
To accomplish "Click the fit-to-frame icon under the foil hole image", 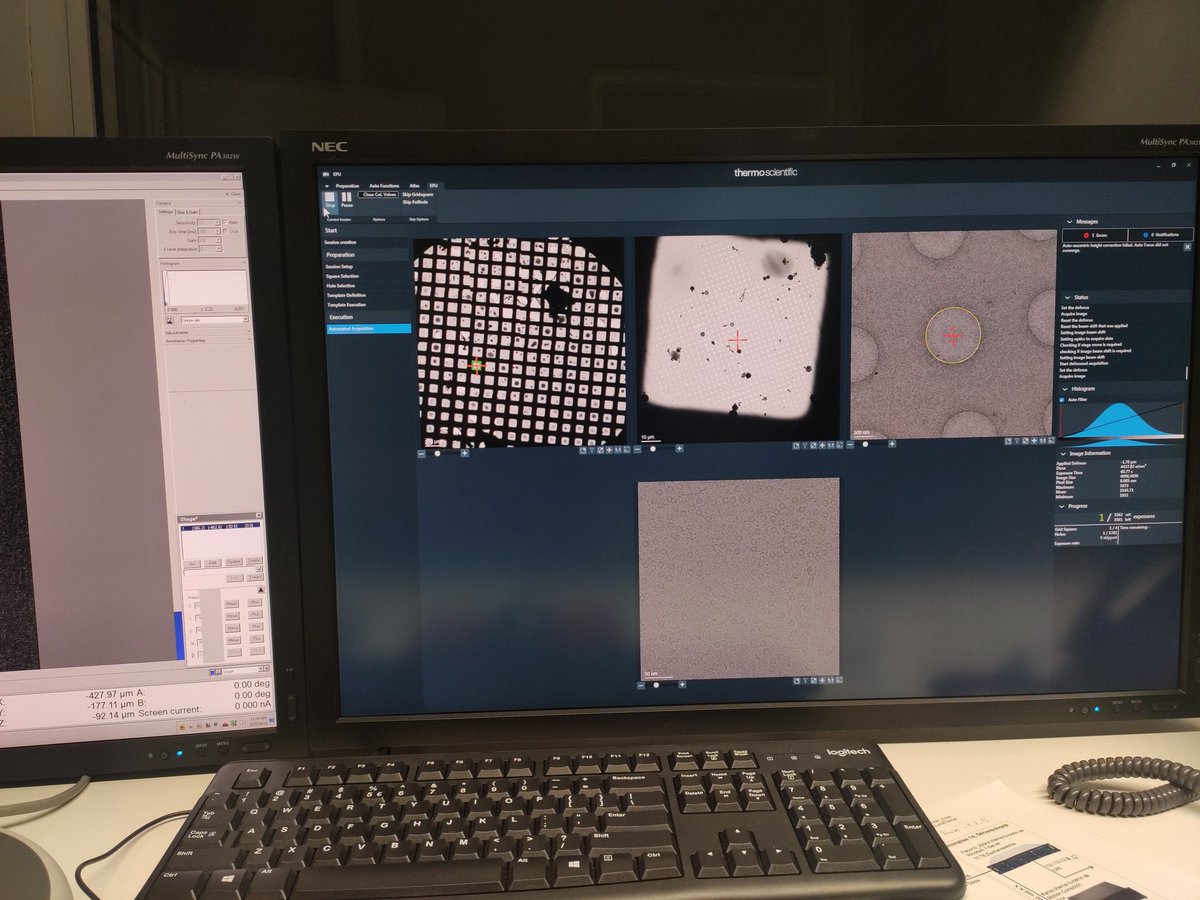I will [1051, 441].
